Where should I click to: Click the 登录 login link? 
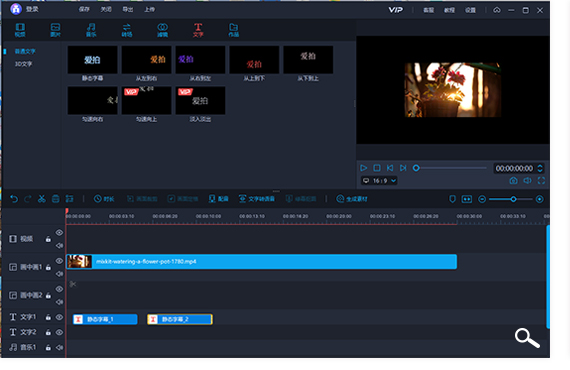point(32,9)
